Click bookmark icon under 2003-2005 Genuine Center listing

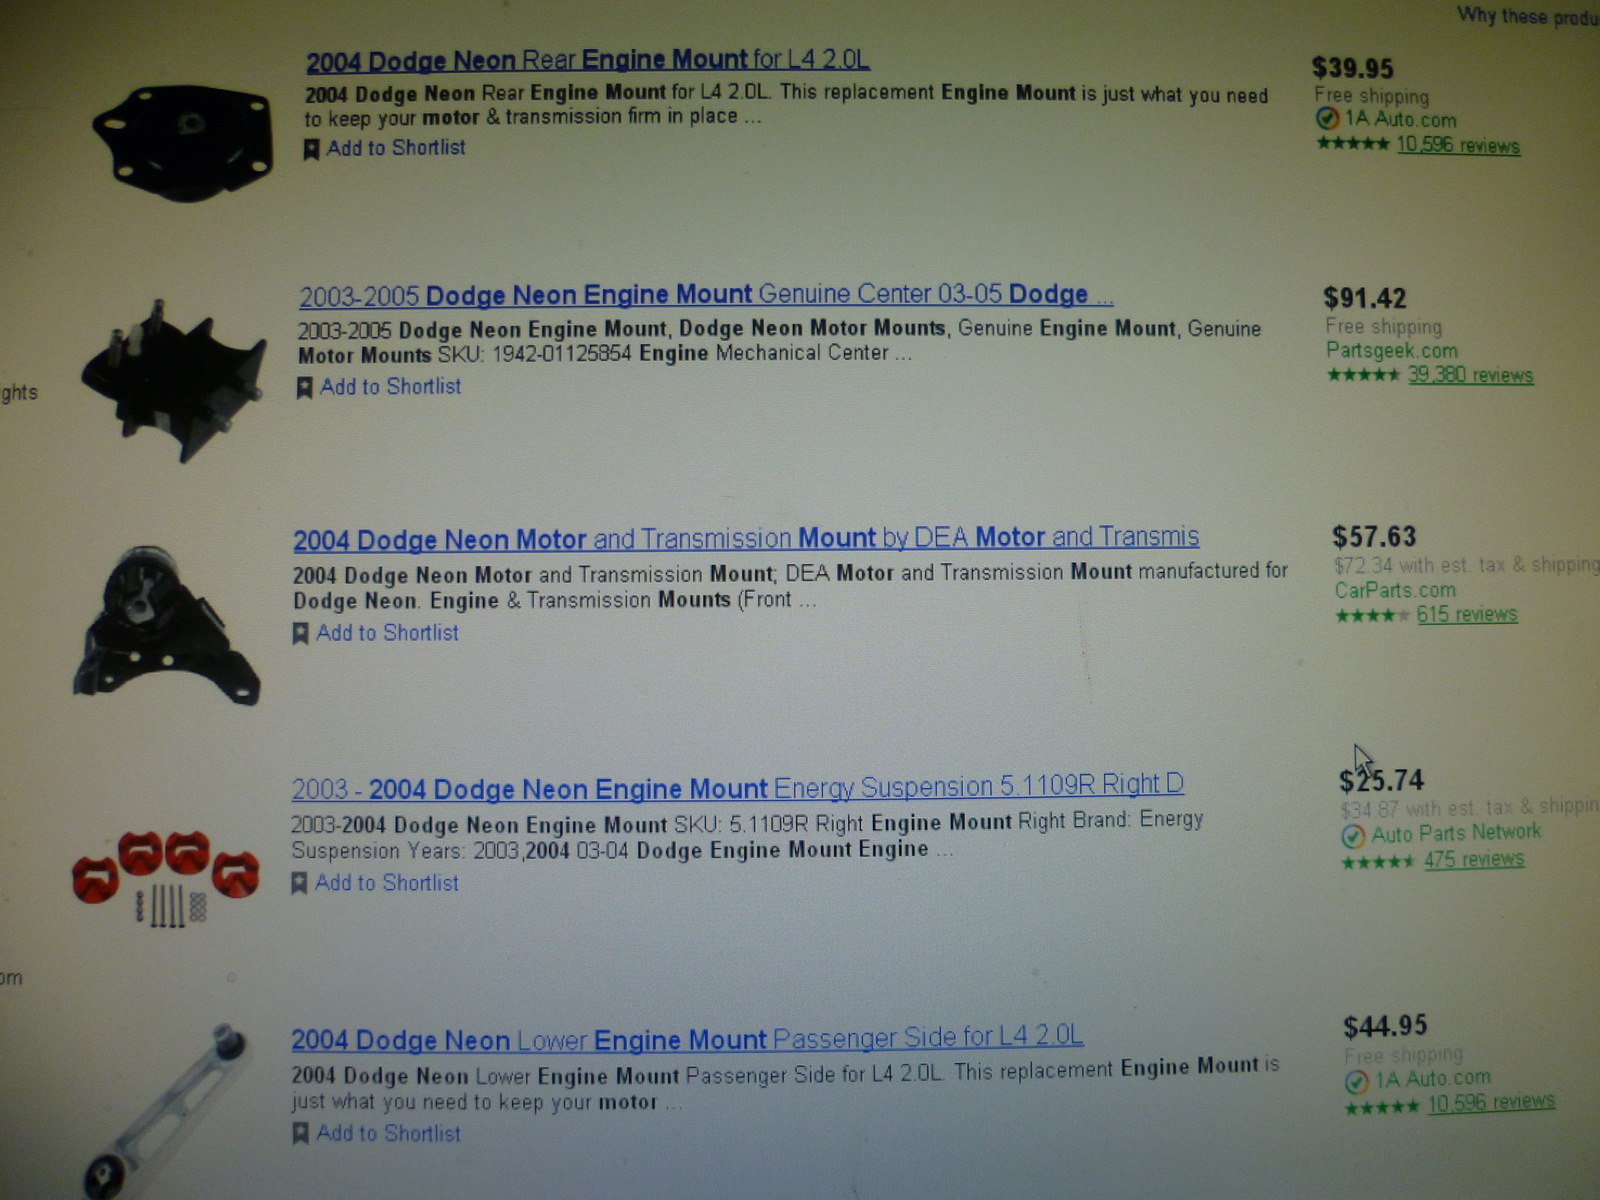pyautogui.click(x=304, y=388)
